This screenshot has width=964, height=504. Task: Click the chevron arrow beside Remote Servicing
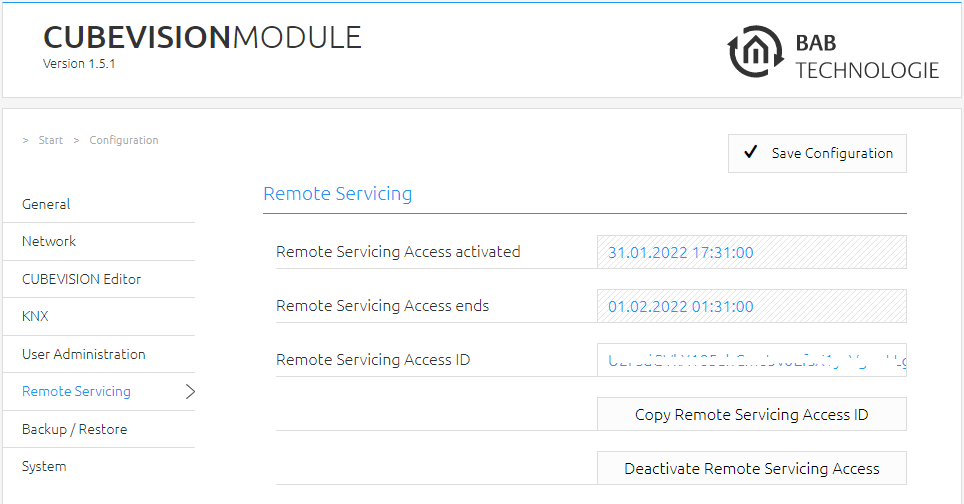[190, 392]
